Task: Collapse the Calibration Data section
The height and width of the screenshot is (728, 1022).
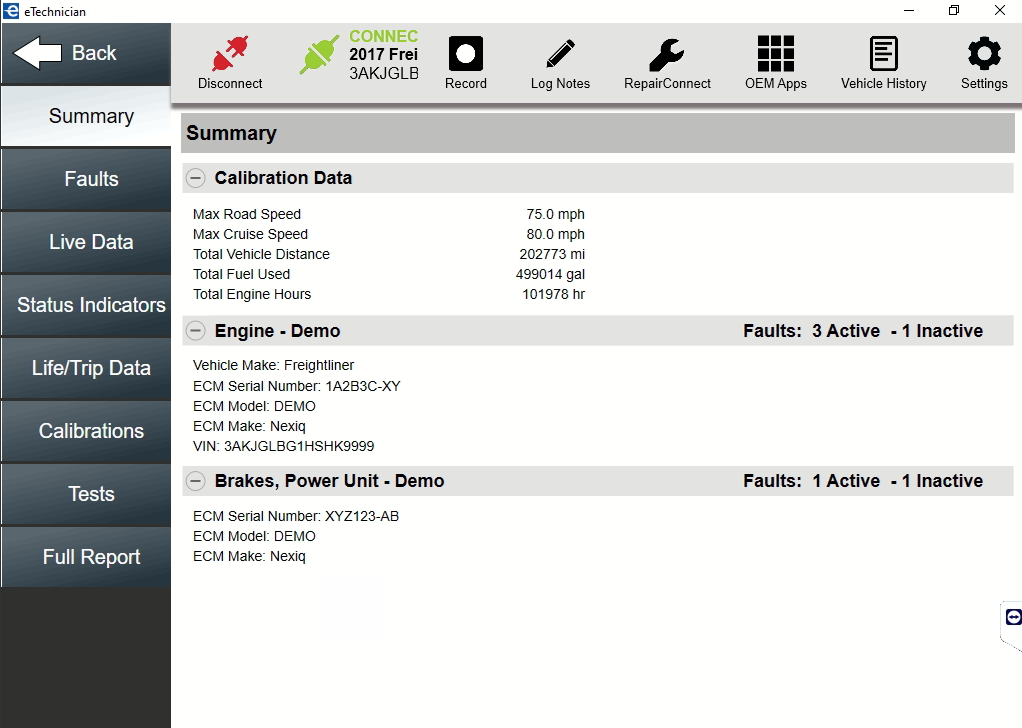Action: coord(195,177)
